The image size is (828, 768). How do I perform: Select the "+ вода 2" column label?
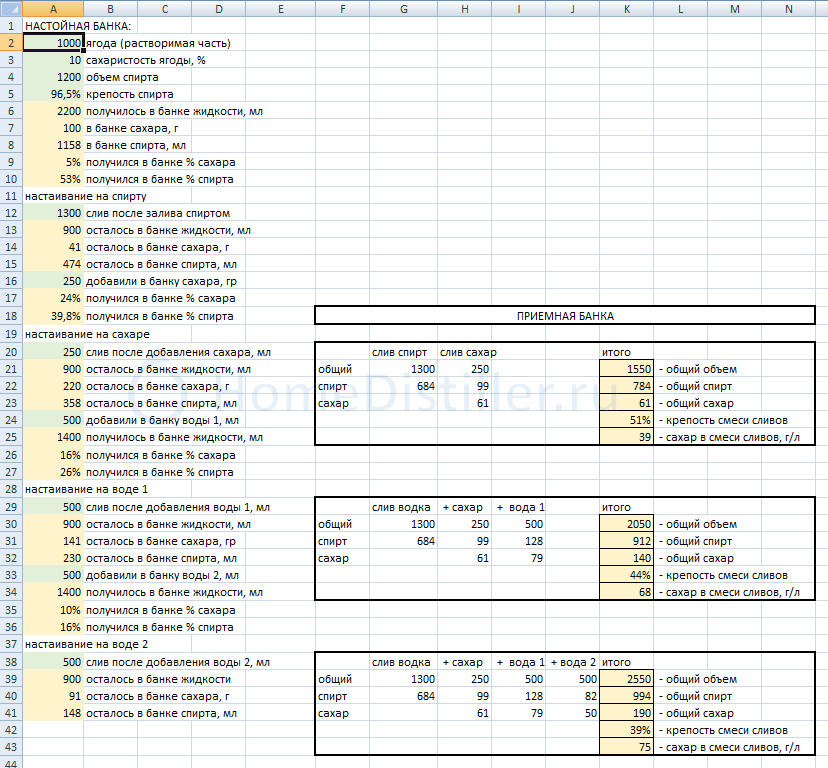click(573, 662)
